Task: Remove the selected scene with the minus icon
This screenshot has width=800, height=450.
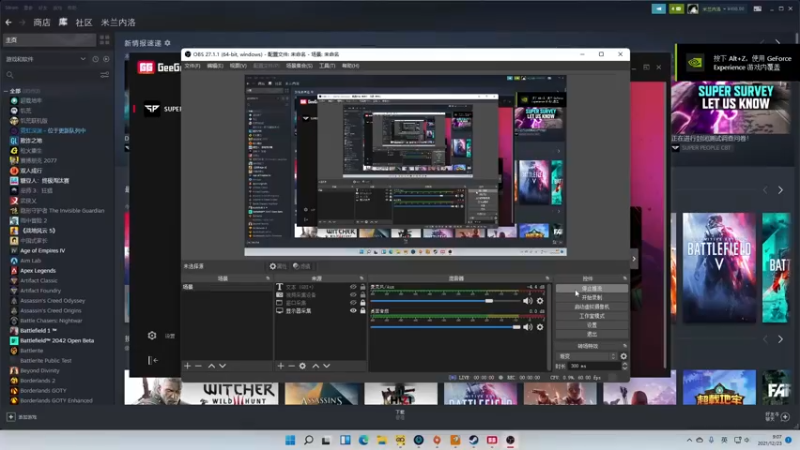Action: (198, 366)
